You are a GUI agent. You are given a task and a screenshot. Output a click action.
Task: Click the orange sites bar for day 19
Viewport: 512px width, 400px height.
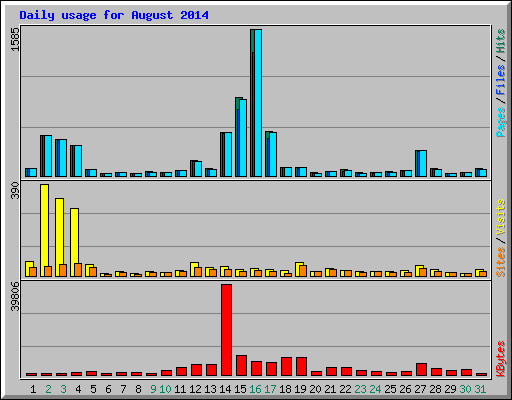coord(303,271)
